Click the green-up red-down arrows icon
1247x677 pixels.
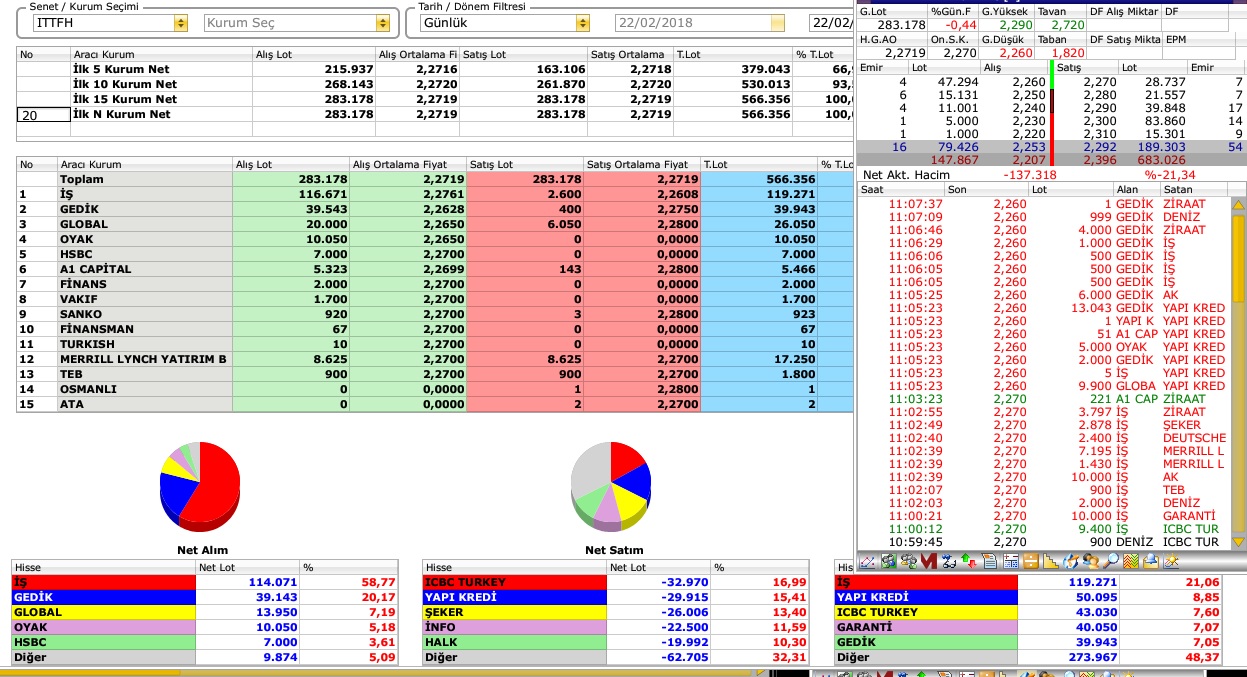coord(968,562)
